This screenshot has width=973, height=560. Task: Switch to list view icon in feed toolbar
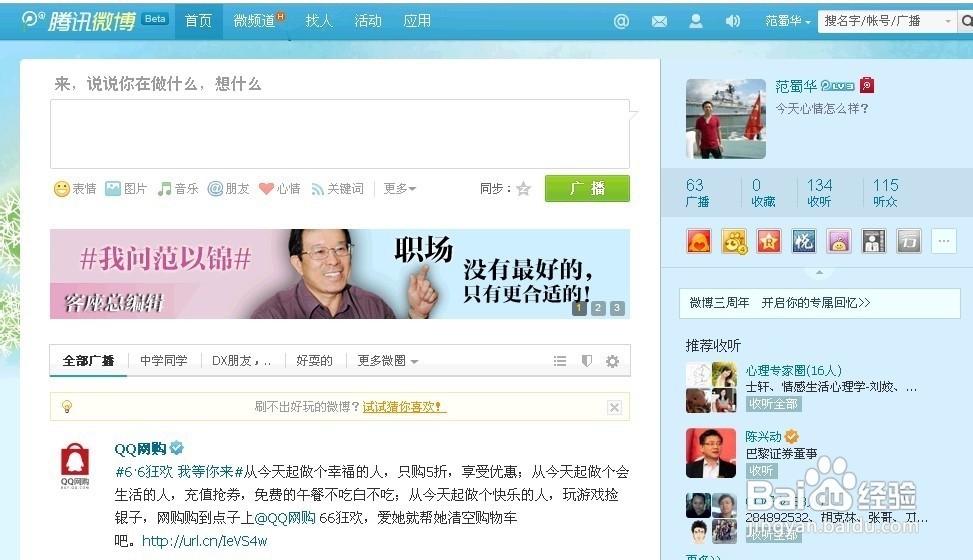click(x=560, y=361)
